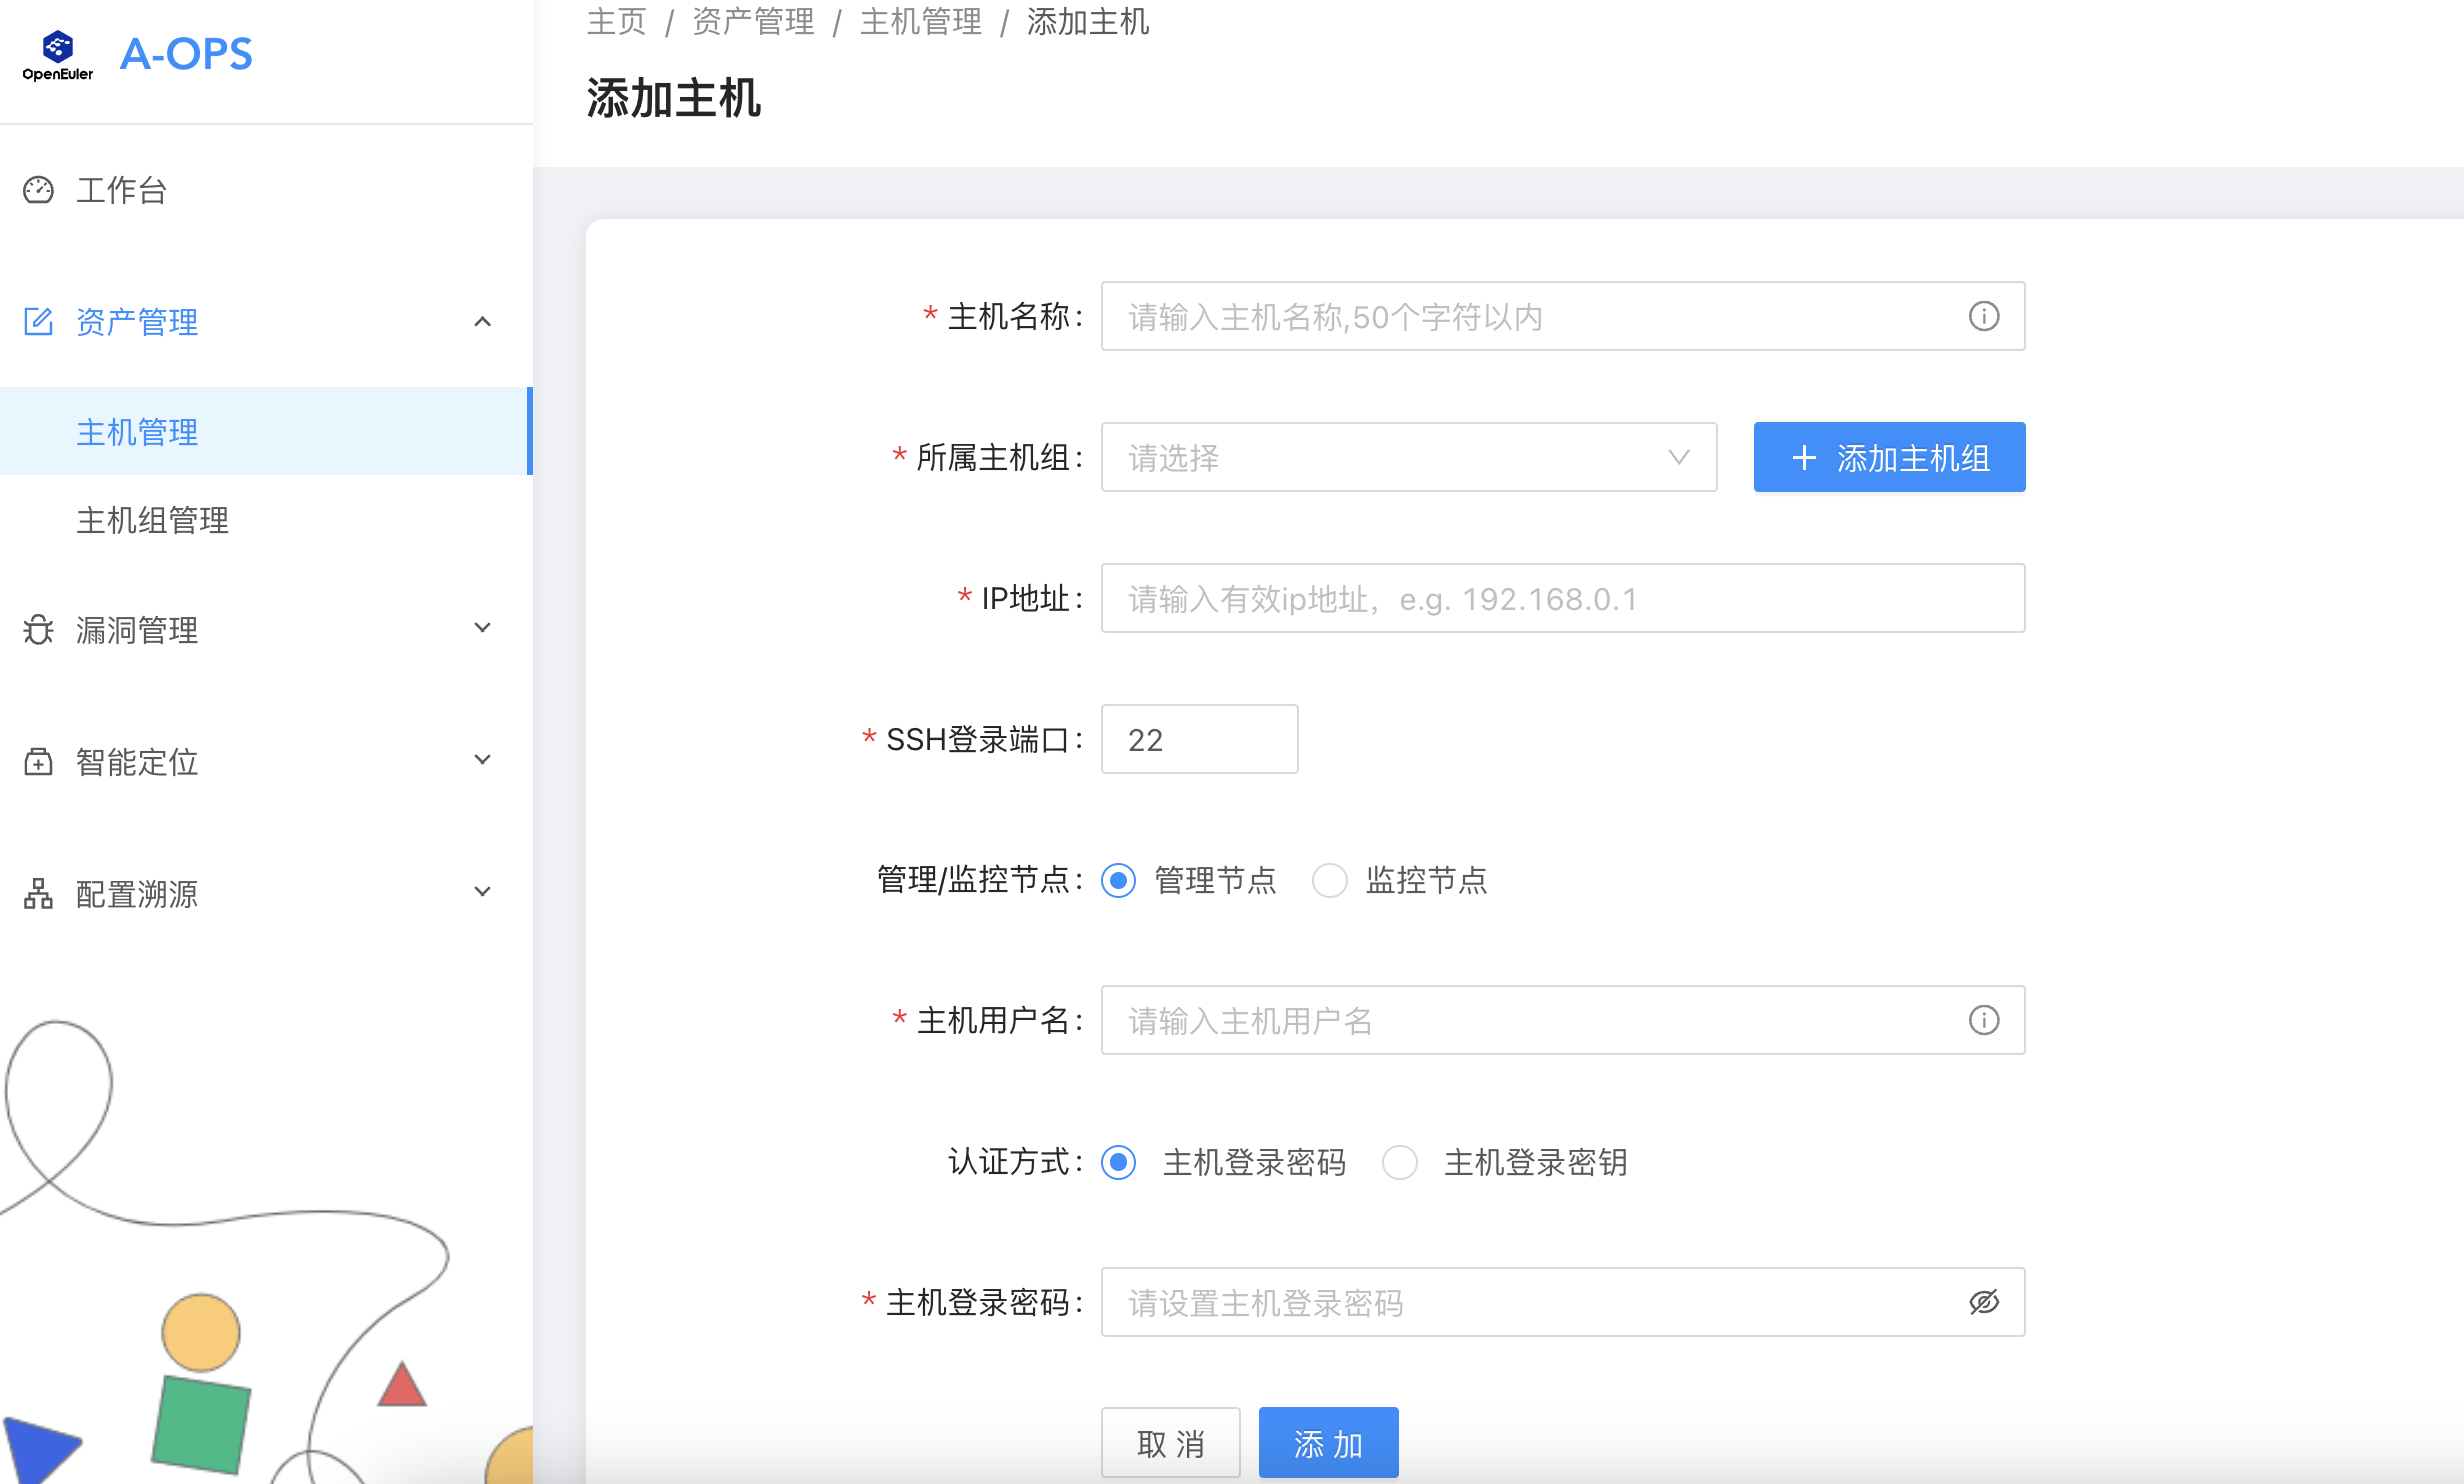
Task: Click the 漏洞管理 vulnerability icon in sidebar
Action: pos(38,630)
